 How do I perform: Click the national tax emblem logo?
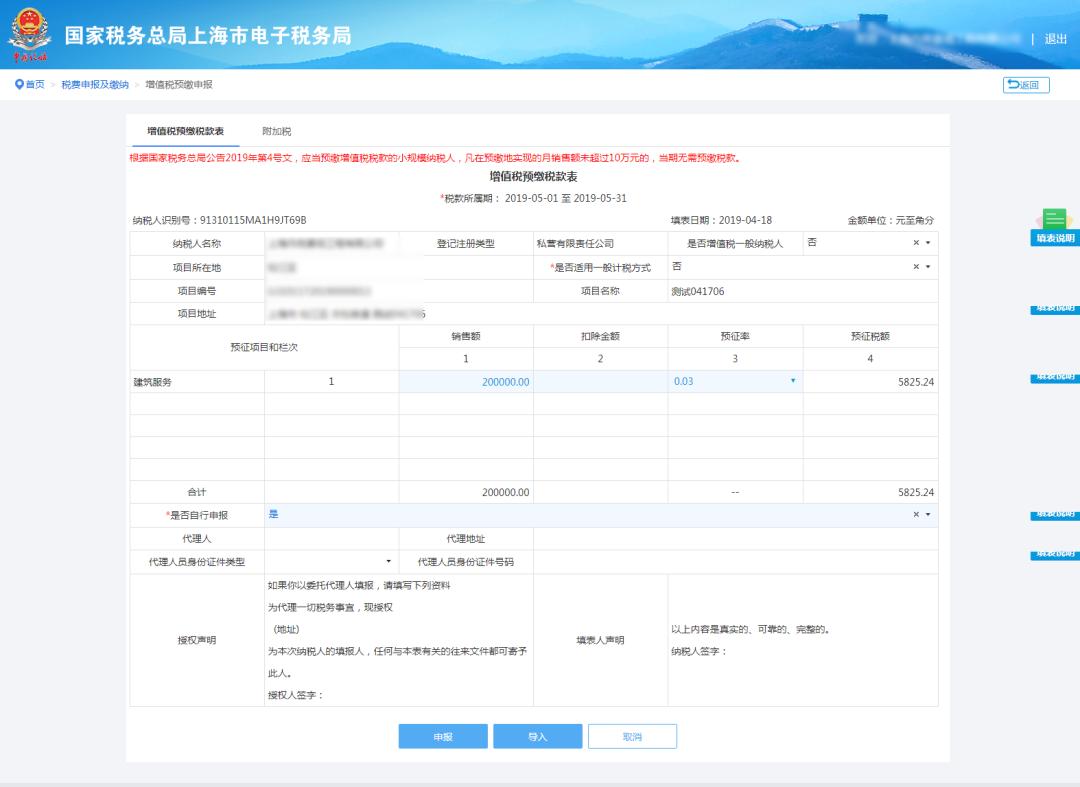29,34
